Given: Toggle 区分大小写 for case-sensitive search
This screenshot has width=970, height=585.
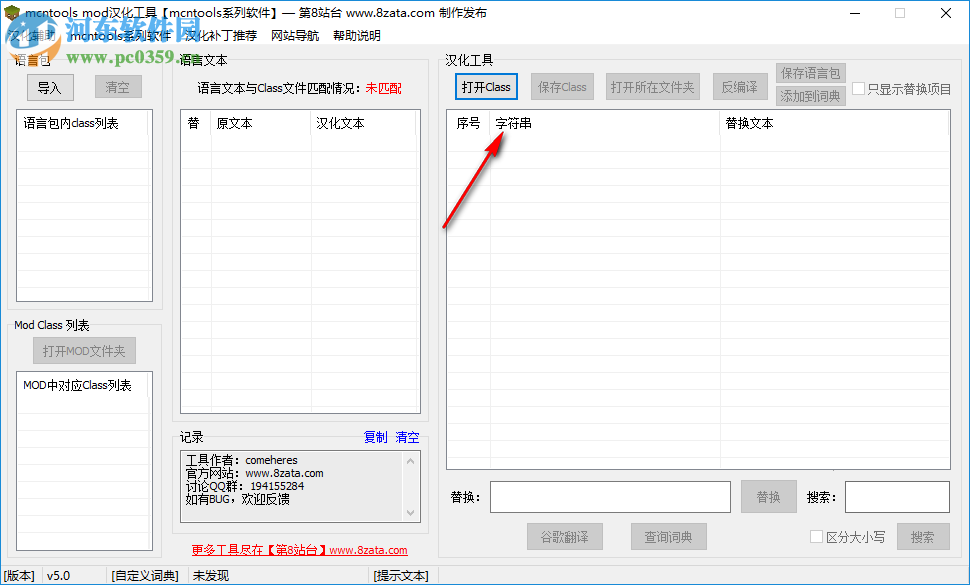Looking at the screenshot, I should pyautogui.click(x=817, y=537).
